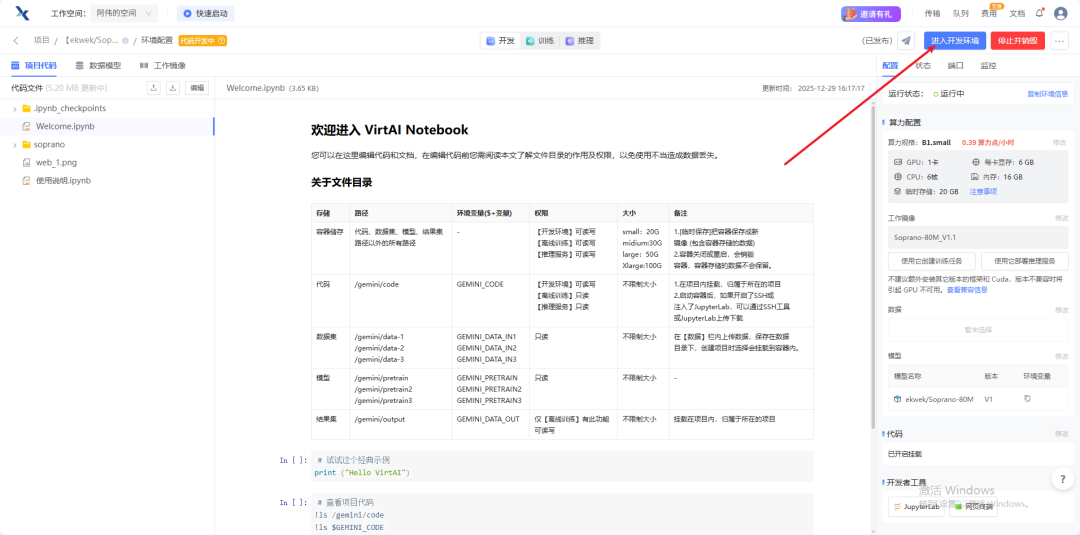Click the .ipynb_checkpoints folder icon
Screen dimensions: 1080x535
coord(26,108)
